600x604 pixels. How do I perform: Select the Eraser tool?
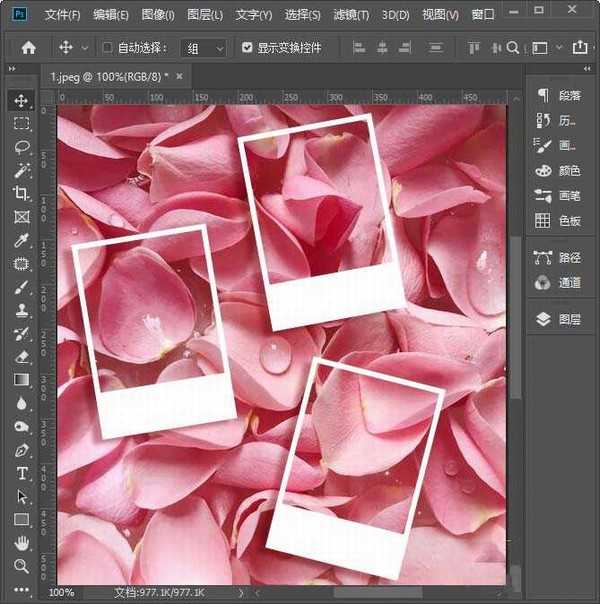tap(21, 356)
